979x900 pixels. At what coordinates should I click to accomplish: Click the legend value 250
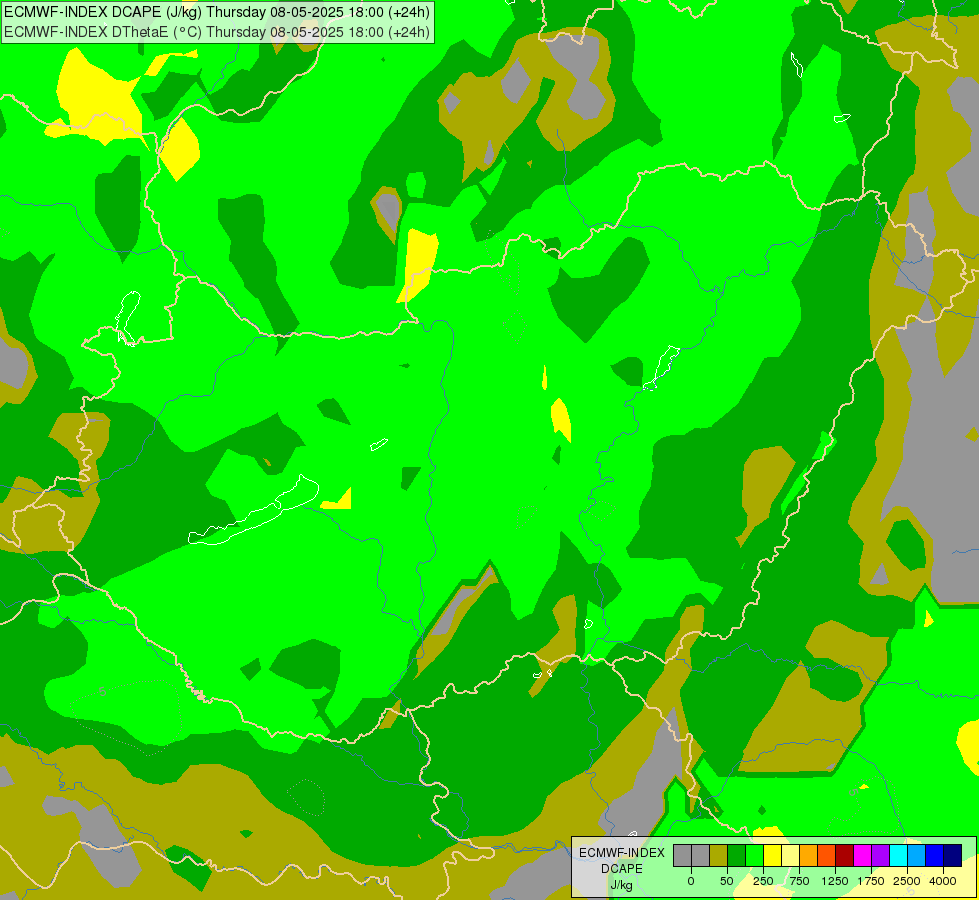tap(763, 881)
